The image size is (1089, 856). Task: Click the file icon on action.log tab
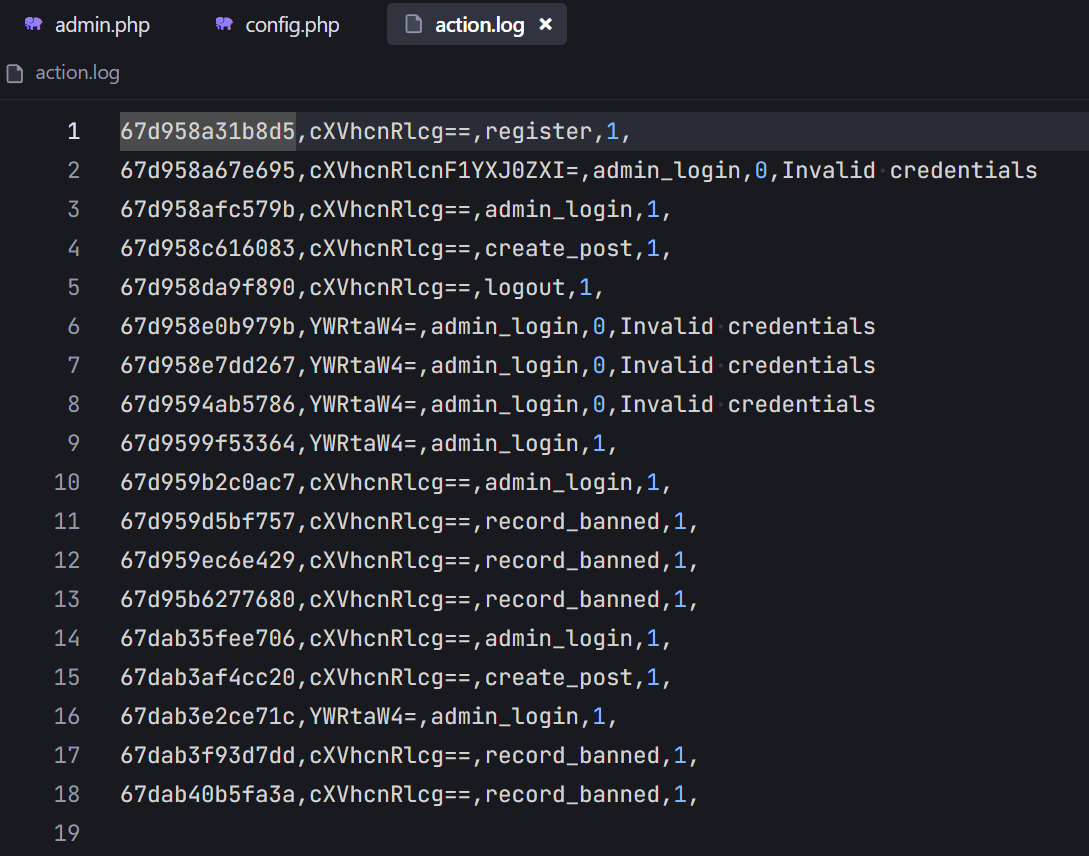[x=413, y=25]
